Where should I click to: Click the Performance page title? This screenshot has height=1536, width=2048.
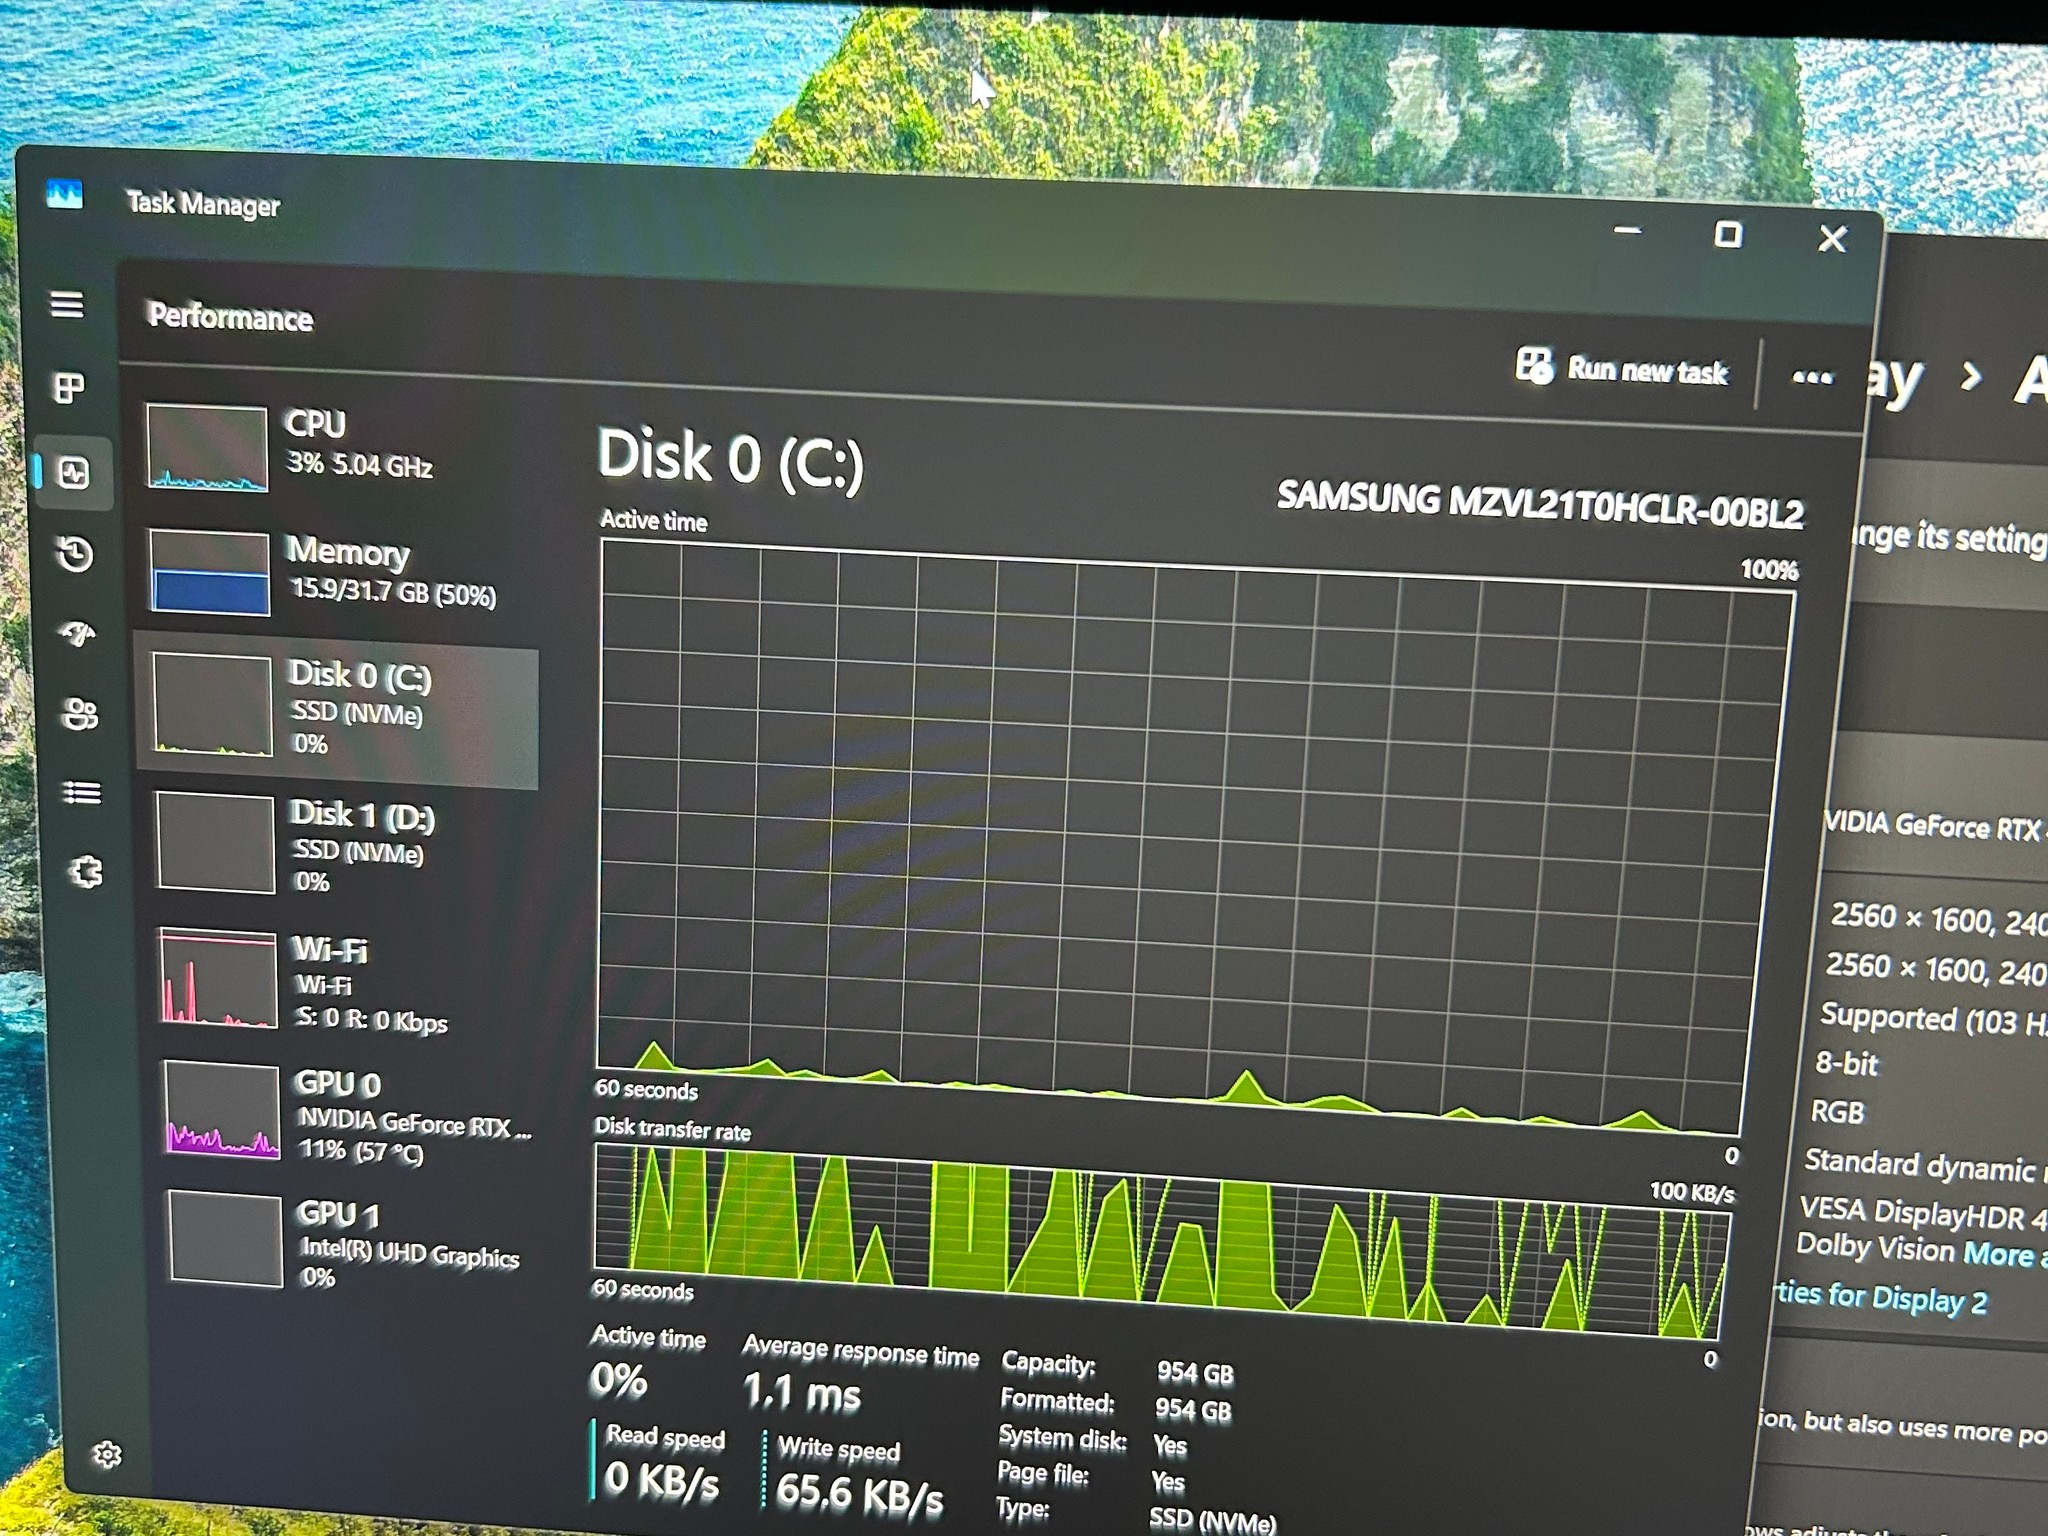(x=230, y=316)
